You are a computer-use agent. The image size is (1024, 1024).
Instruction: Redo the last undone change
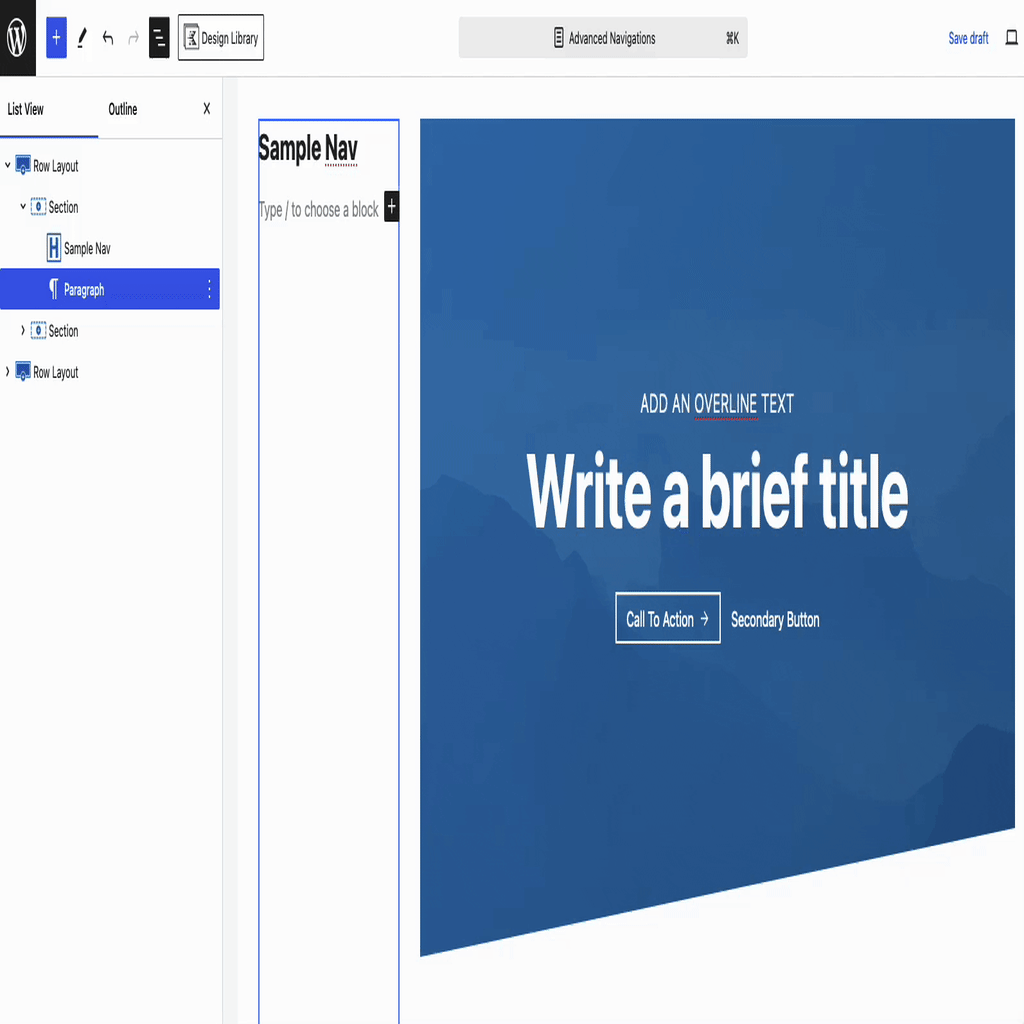133,38
